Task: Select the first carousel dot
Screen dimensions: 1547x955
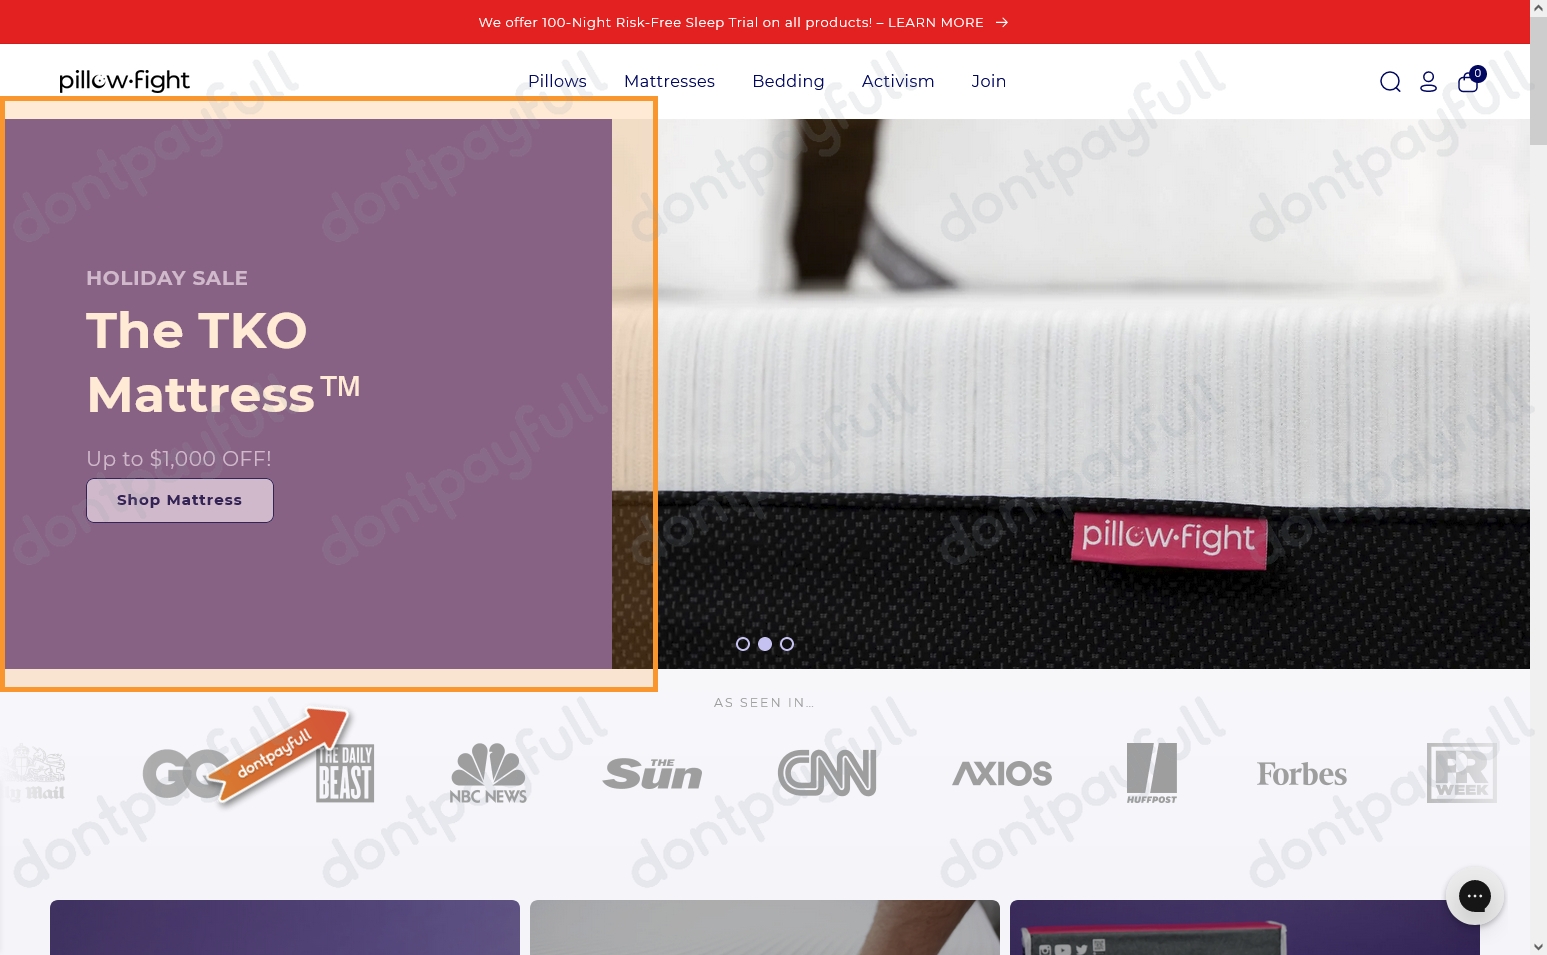Action: click(743, 644)
